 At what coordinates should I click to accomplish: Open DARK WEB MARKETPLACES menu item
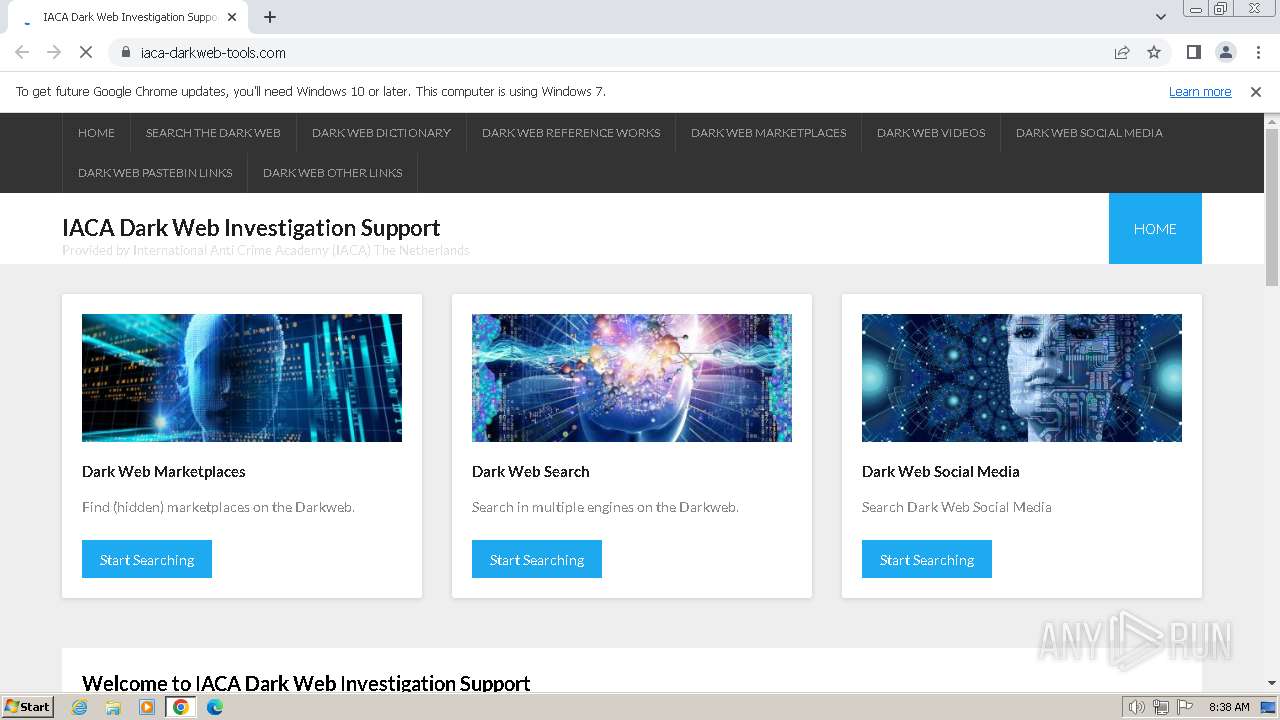tap(768, 133)
